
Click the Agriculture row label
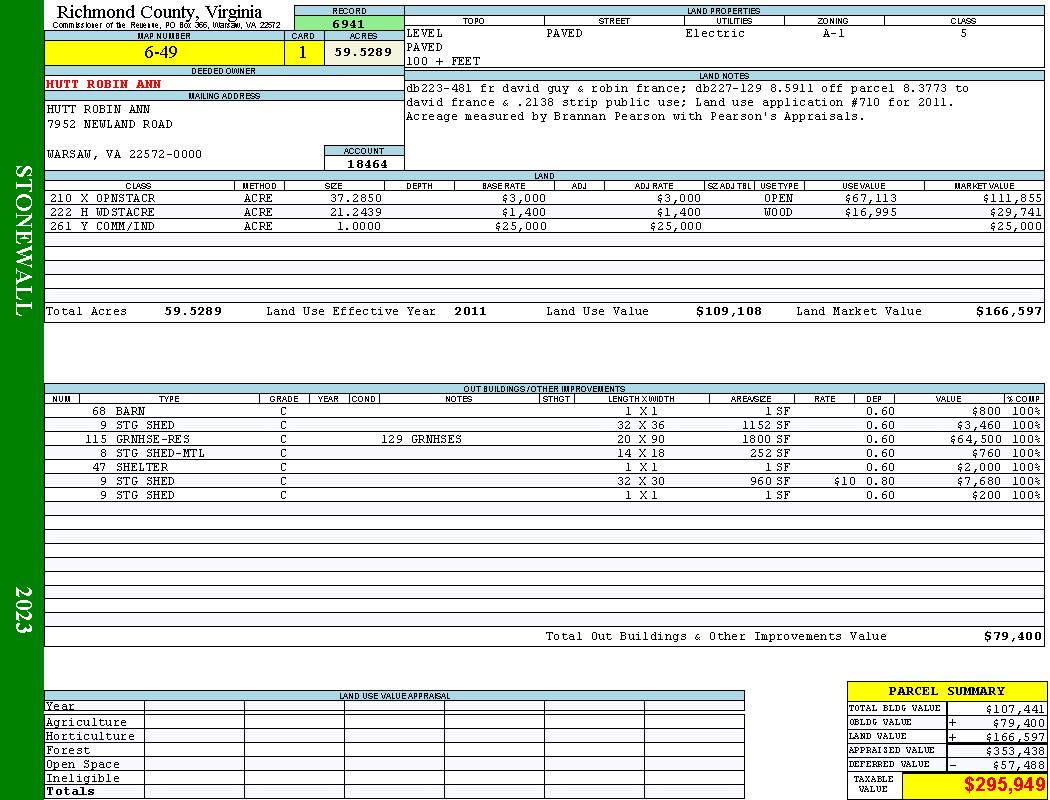click(x=86, y=722)
